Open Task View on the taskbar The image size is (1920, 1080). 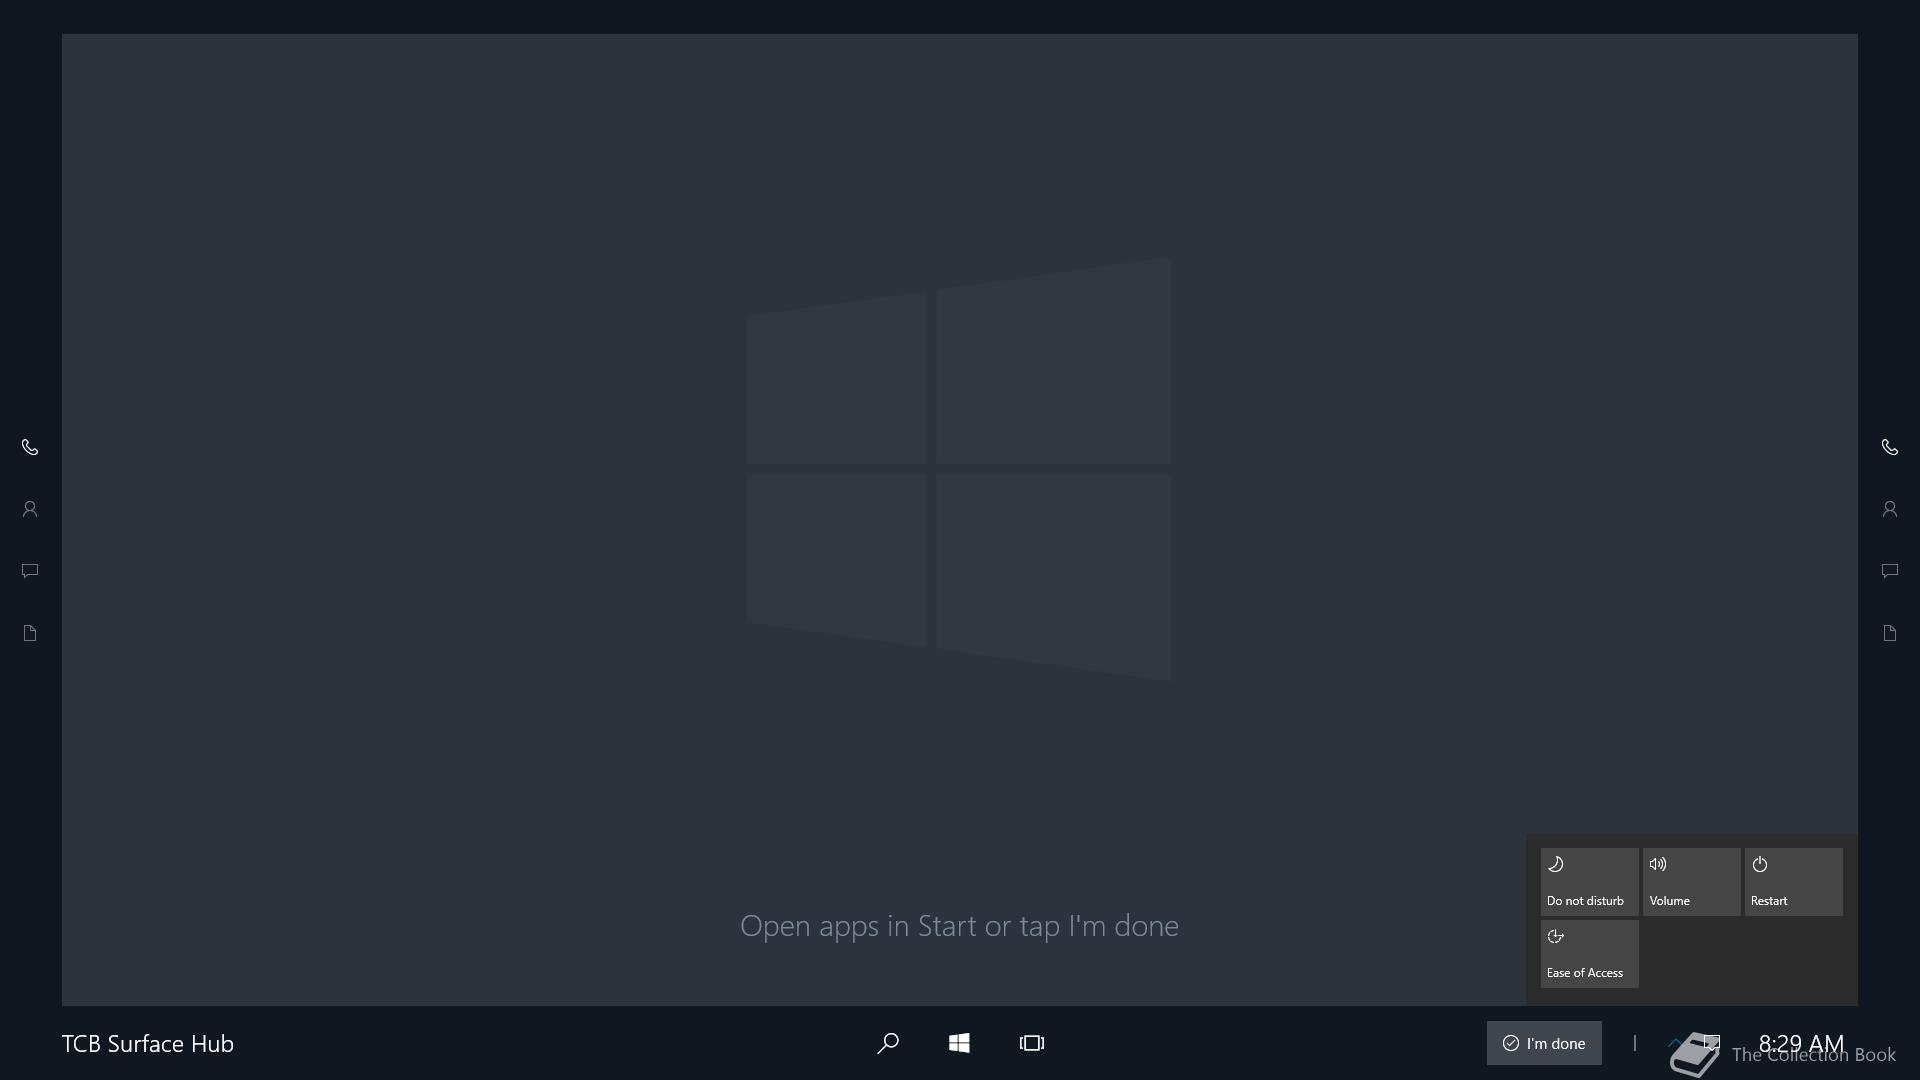(x=1032, y=1043)
